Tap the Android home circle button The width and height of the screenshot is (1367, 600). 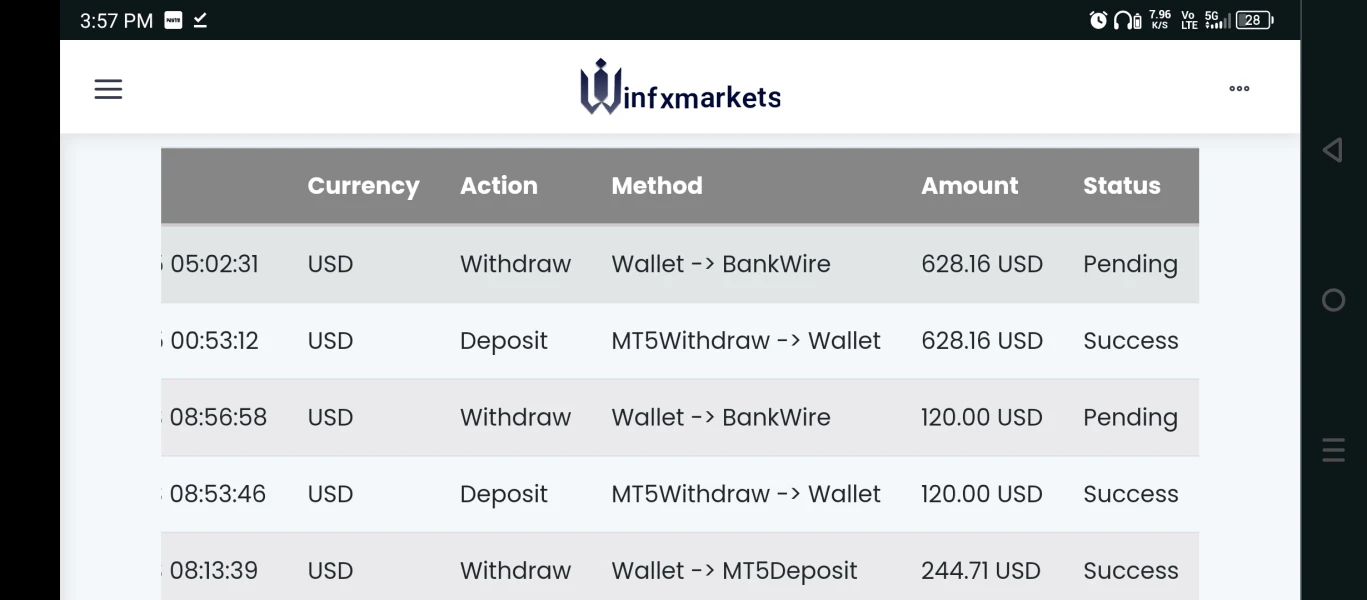[1333, 300]
